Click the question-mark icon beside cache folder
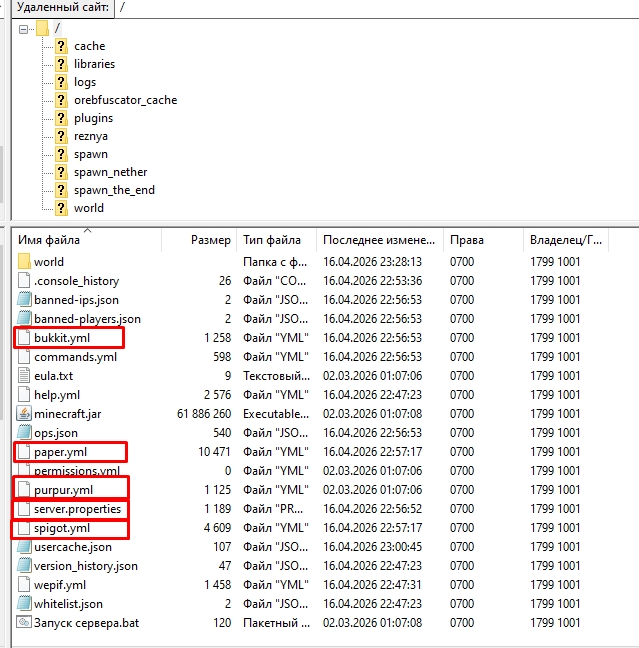 62,46
